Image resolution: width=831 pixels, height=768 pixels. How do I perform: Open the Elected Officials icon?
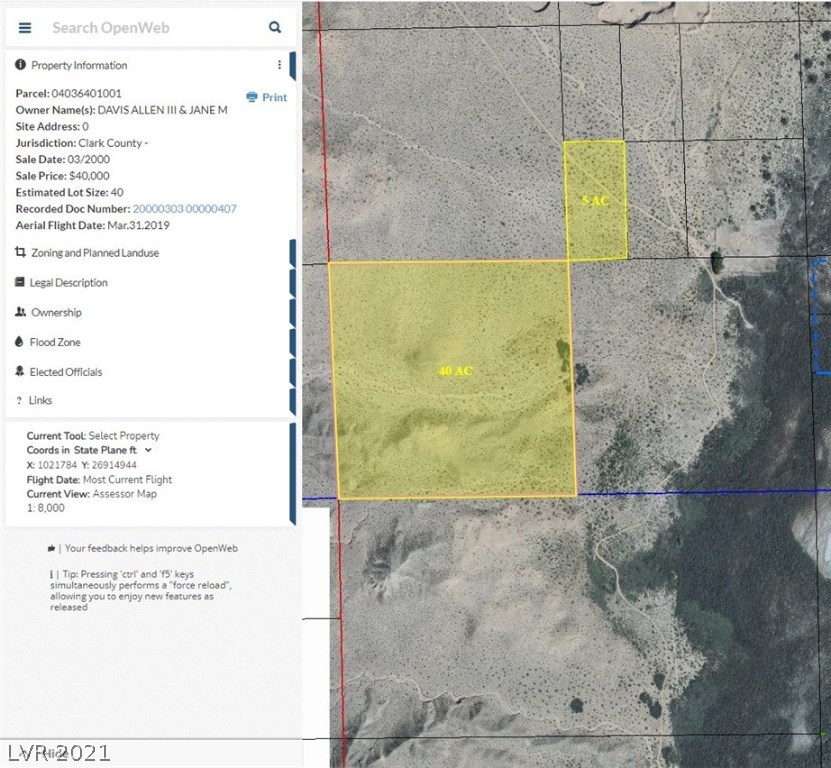coord(18,372)
